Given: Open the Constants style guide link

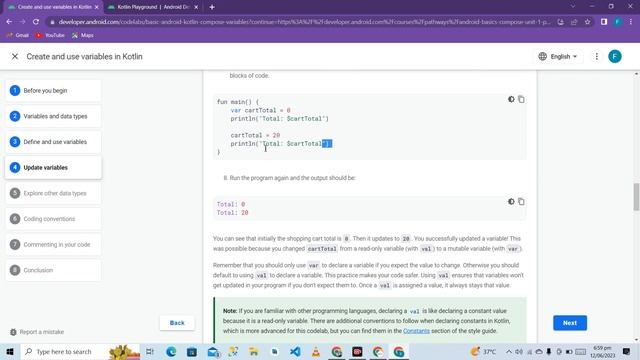Looking at the screenshot, I should coord(416,331).
